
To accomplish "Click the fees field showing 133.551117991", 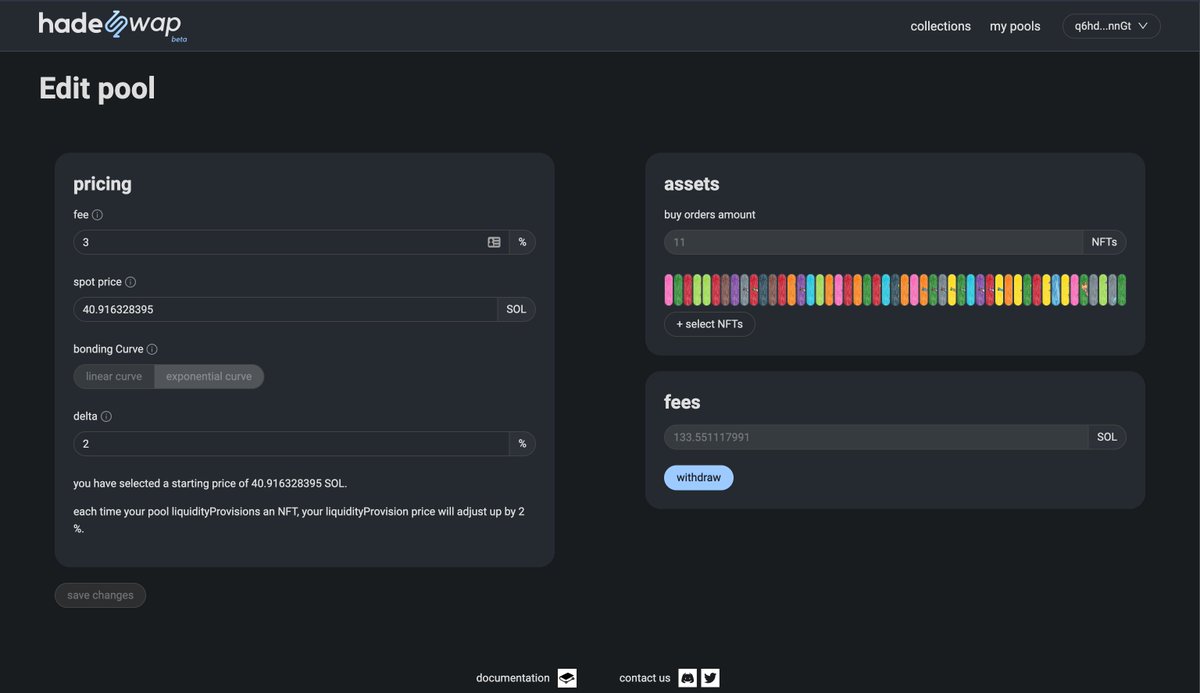I will tap(876, 437).
